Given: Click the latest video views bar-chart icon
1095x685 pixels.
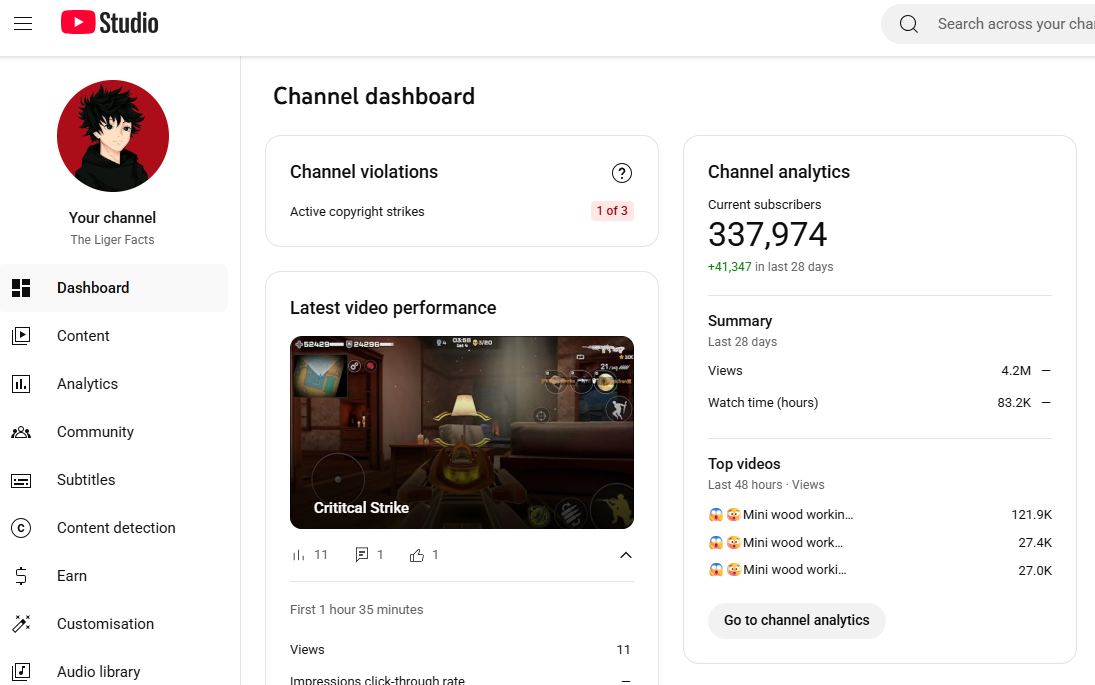Looking at the screenshot, I should tap(298, 555).
